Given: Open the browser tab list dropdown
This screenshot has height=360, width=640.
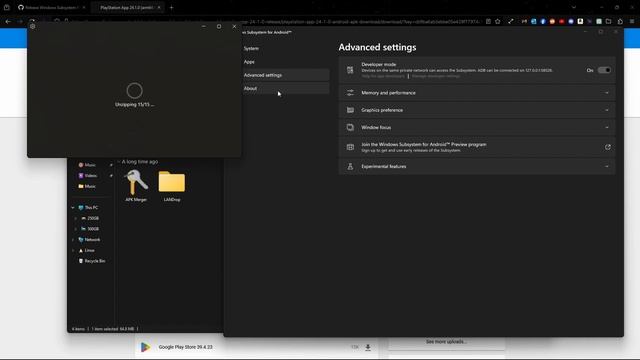Looking at the screenshot, I should (x=574, y=7).
